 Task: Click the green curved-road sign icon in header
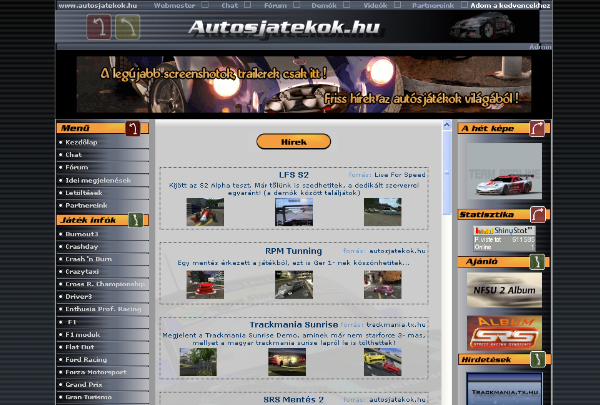[x=128, y=27]
